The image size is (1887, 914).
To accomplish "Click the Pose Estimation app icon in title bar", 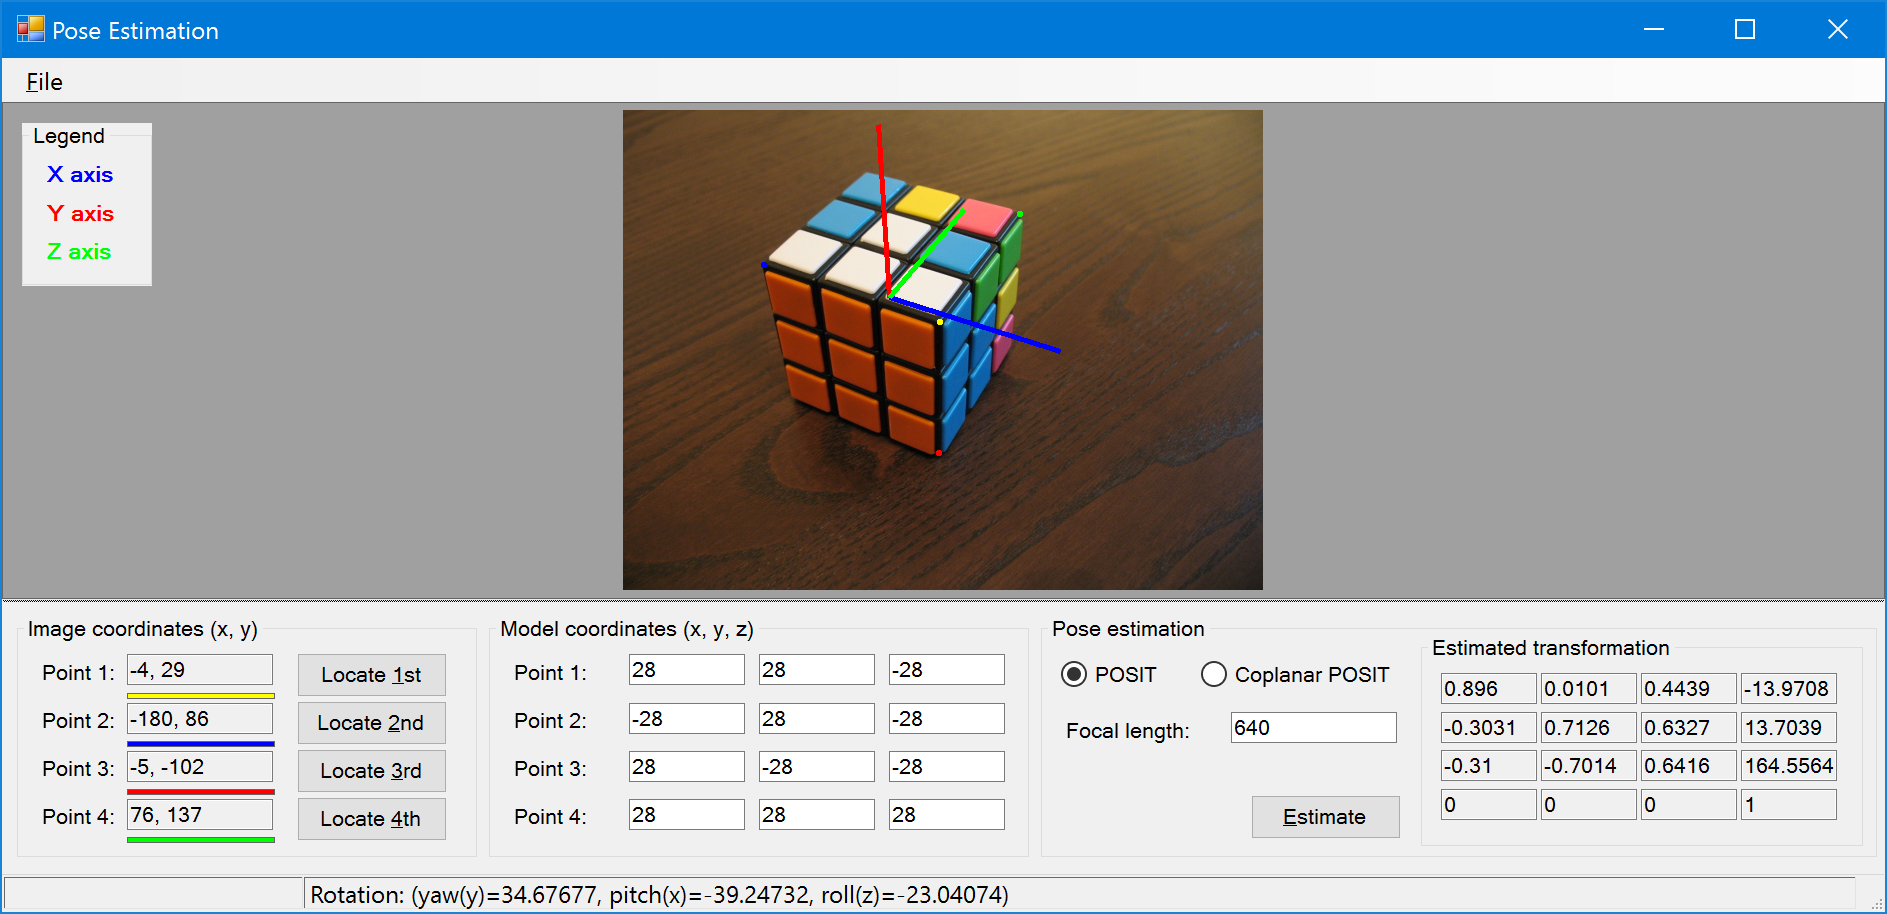I will (x=30, y=30).
